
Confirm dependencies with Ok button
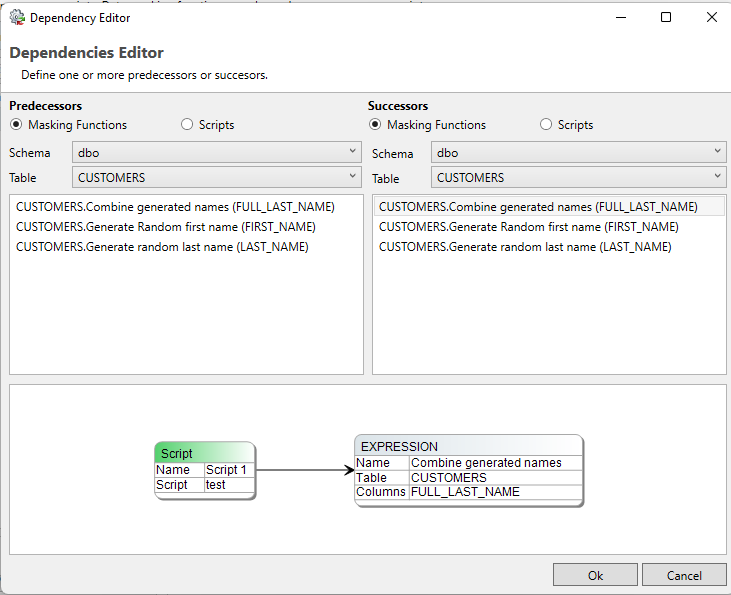[x=595, y=575]
